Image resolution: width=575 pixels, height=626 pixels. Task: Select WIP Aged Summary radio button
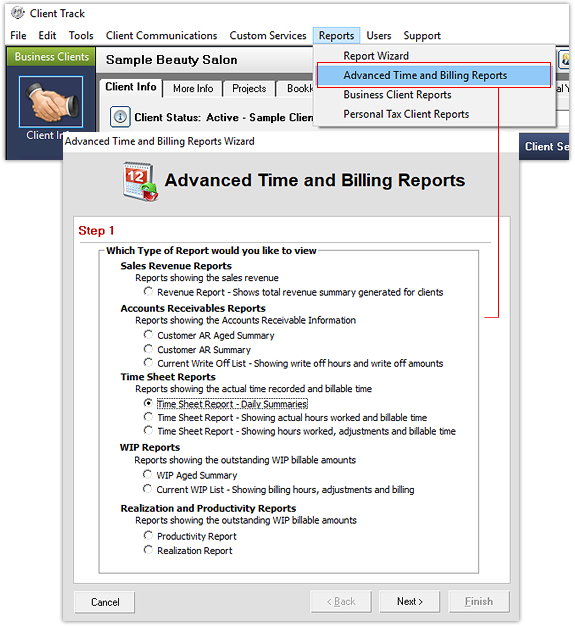coord(147,474)
